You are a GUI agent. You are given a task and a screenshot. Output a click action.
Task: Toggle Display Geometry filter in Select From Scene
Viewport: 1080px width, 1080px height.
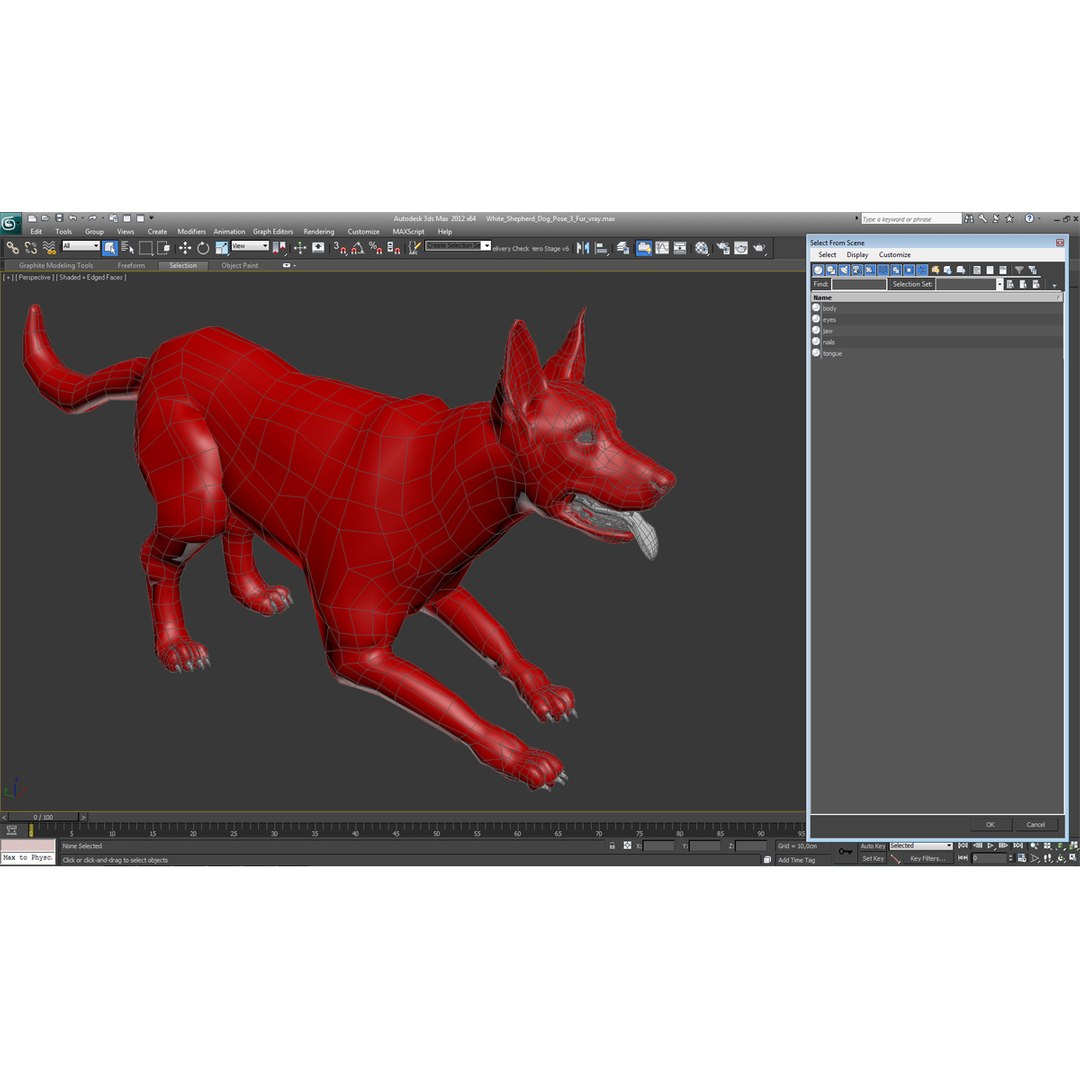818,270
